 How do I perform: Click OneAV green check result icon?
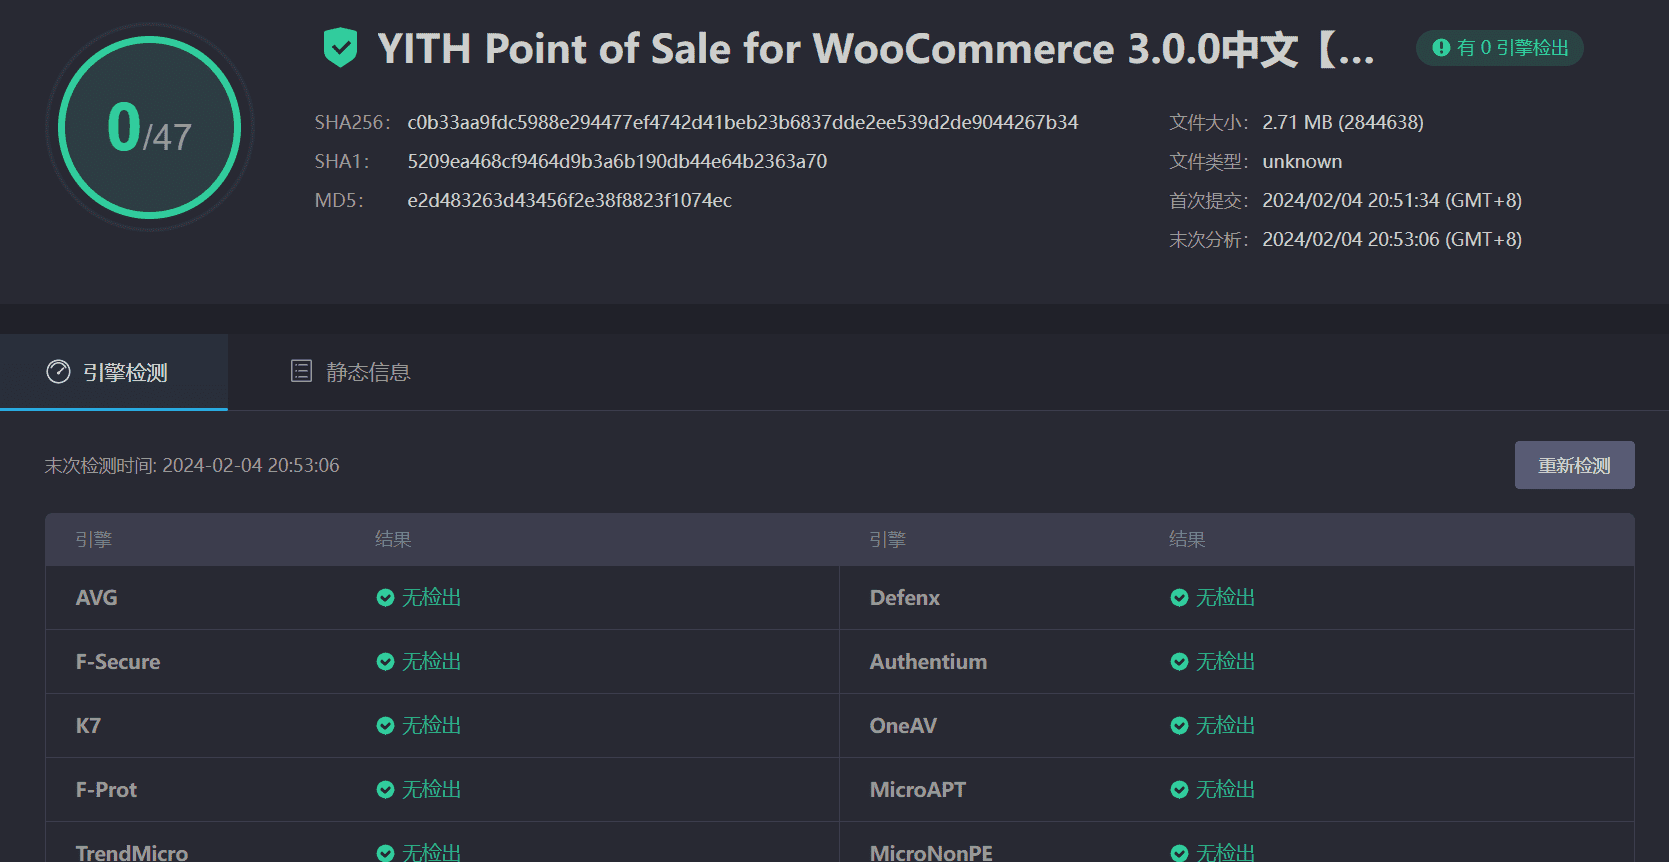coord(1179,726)
